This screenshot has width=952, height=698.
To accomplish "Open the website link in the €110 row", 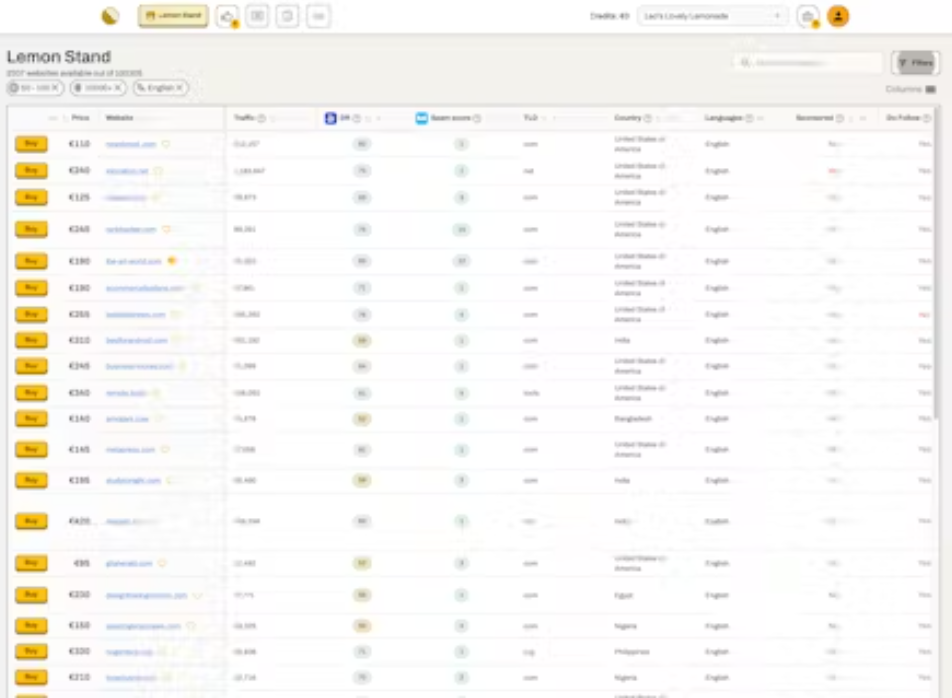I will 131,144.
